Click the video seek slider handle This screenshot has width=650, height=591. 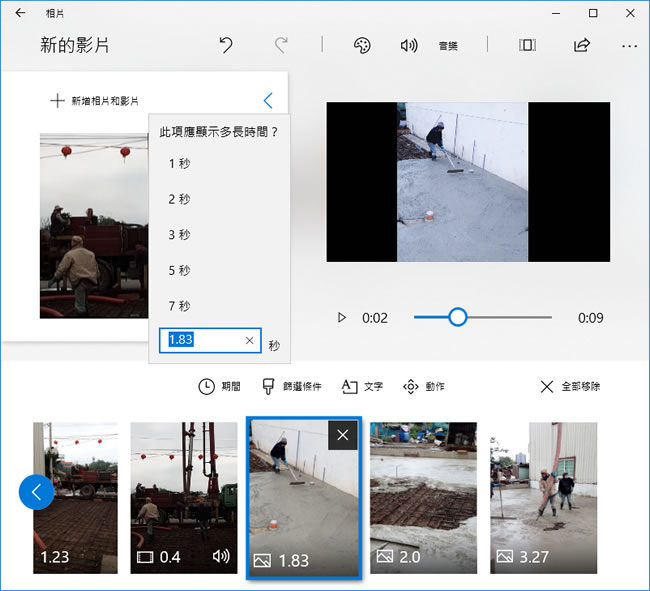click(457, 317)
